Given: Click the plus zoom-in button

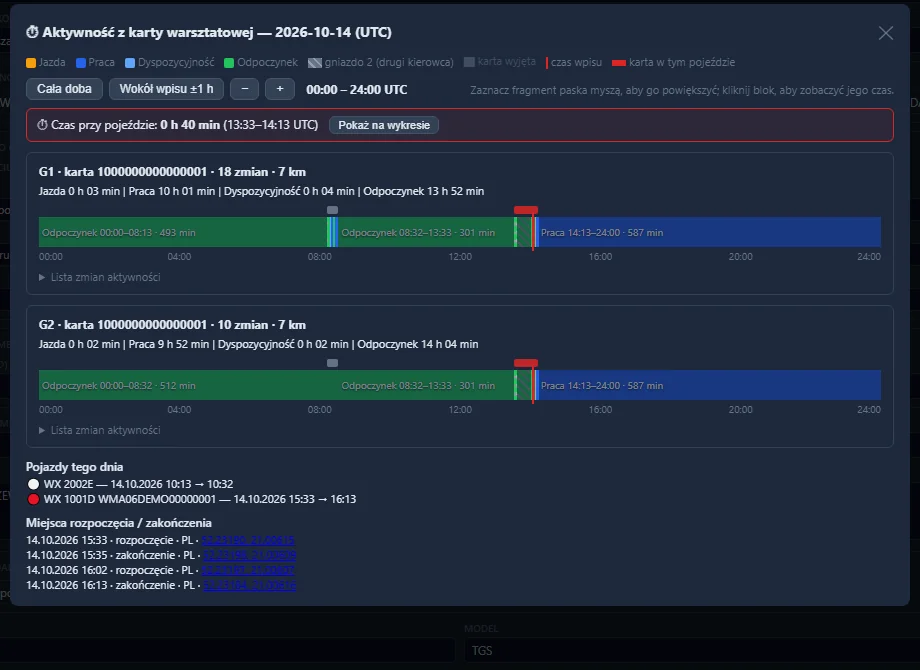Looking at the screenshot, I should 280,89.
